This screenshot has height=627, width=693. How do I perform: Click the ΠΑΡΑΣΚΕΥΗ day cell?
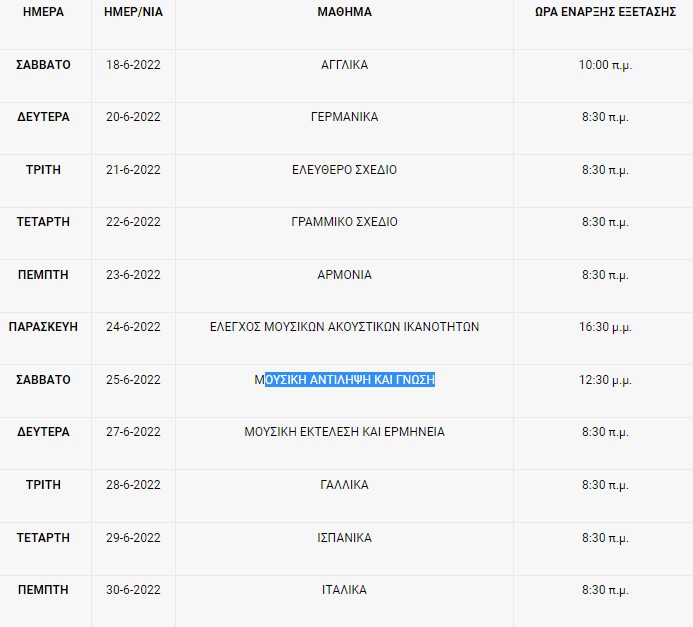[x=43, y=327]
